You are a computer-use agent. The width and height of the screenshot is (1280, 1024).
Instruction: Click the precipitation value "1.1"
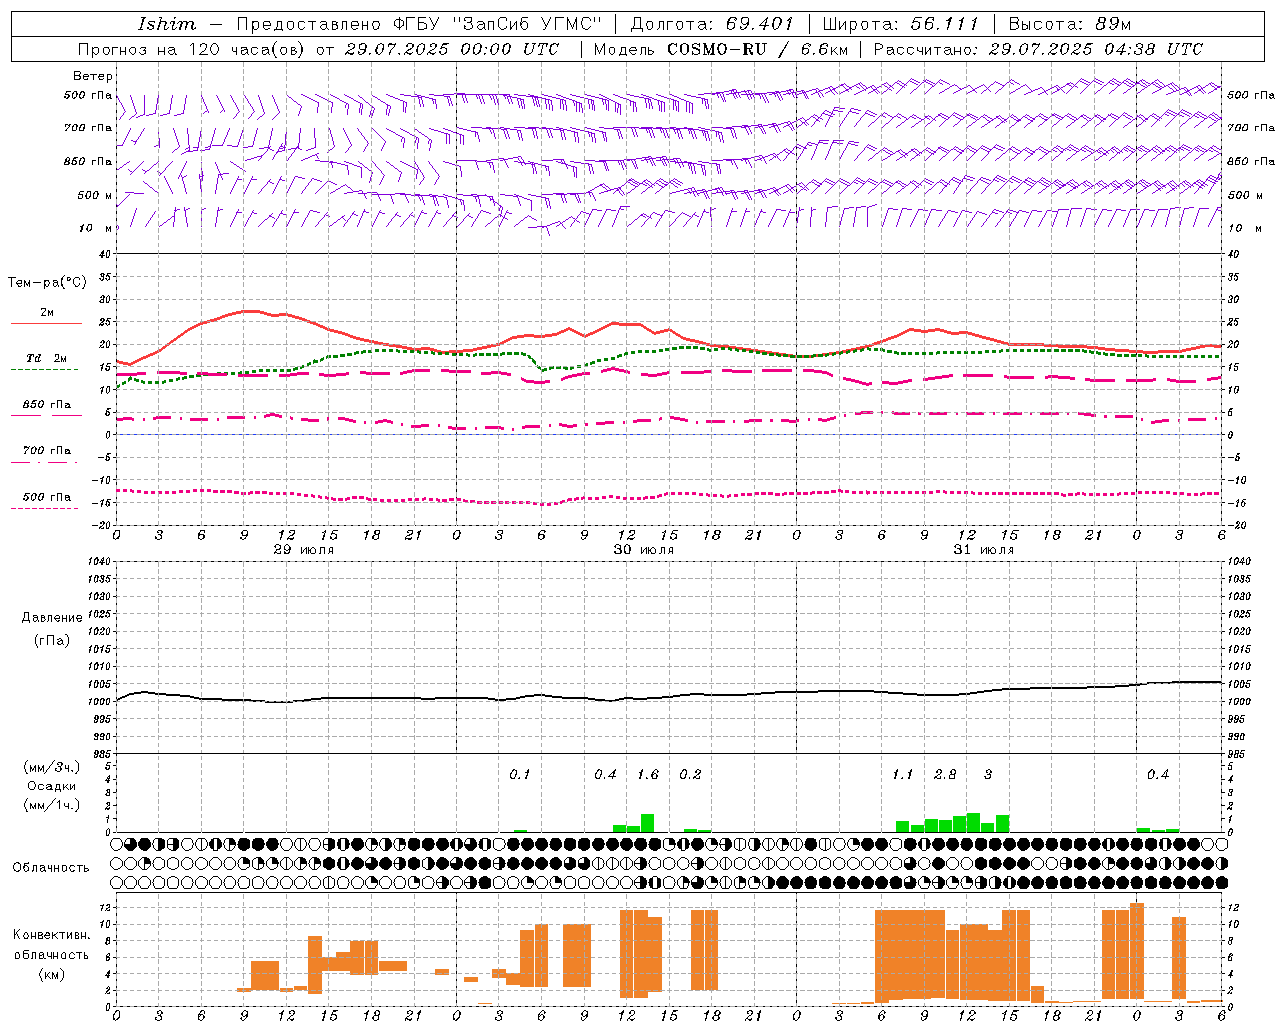pyautogui.click(x=902, y=775)
